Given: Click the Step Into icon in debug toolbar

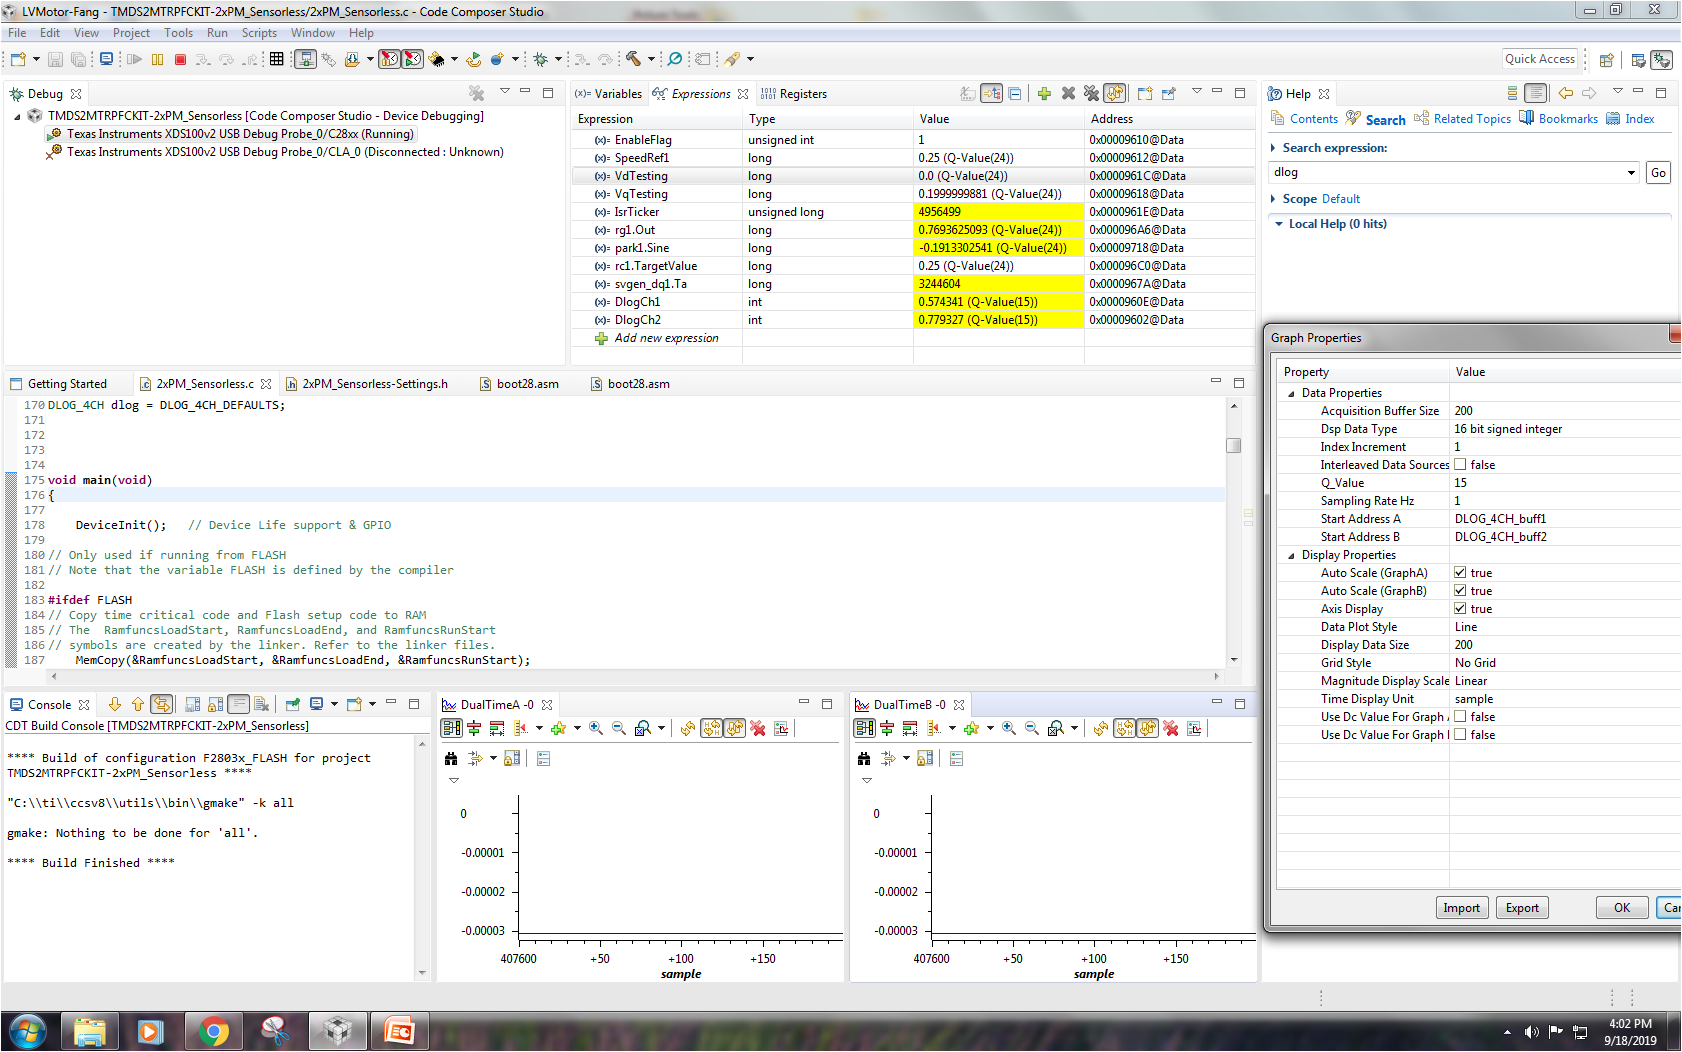Looking at the screenshot, I should 203,59.
